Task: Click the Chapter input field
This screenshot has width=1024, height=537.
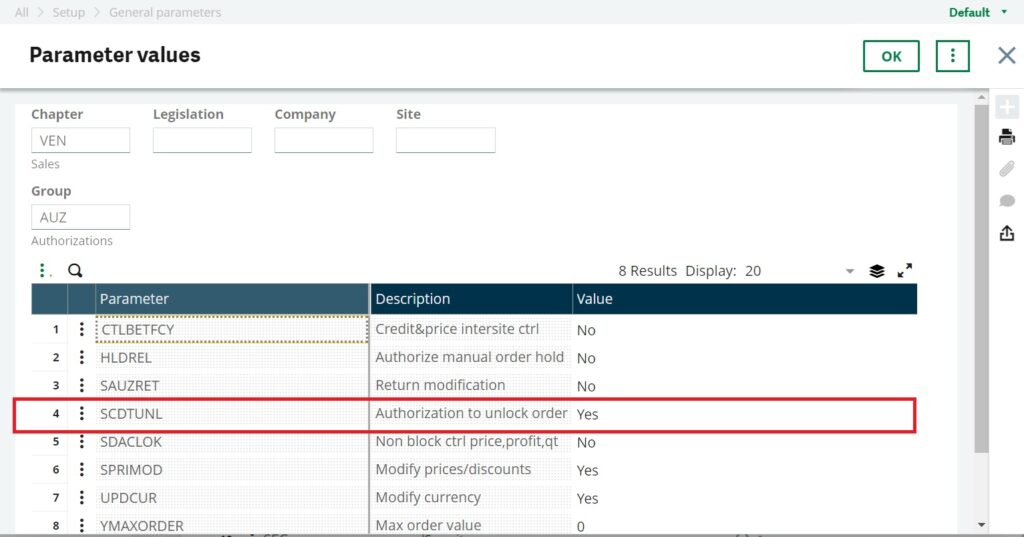Action: (80, 140)
